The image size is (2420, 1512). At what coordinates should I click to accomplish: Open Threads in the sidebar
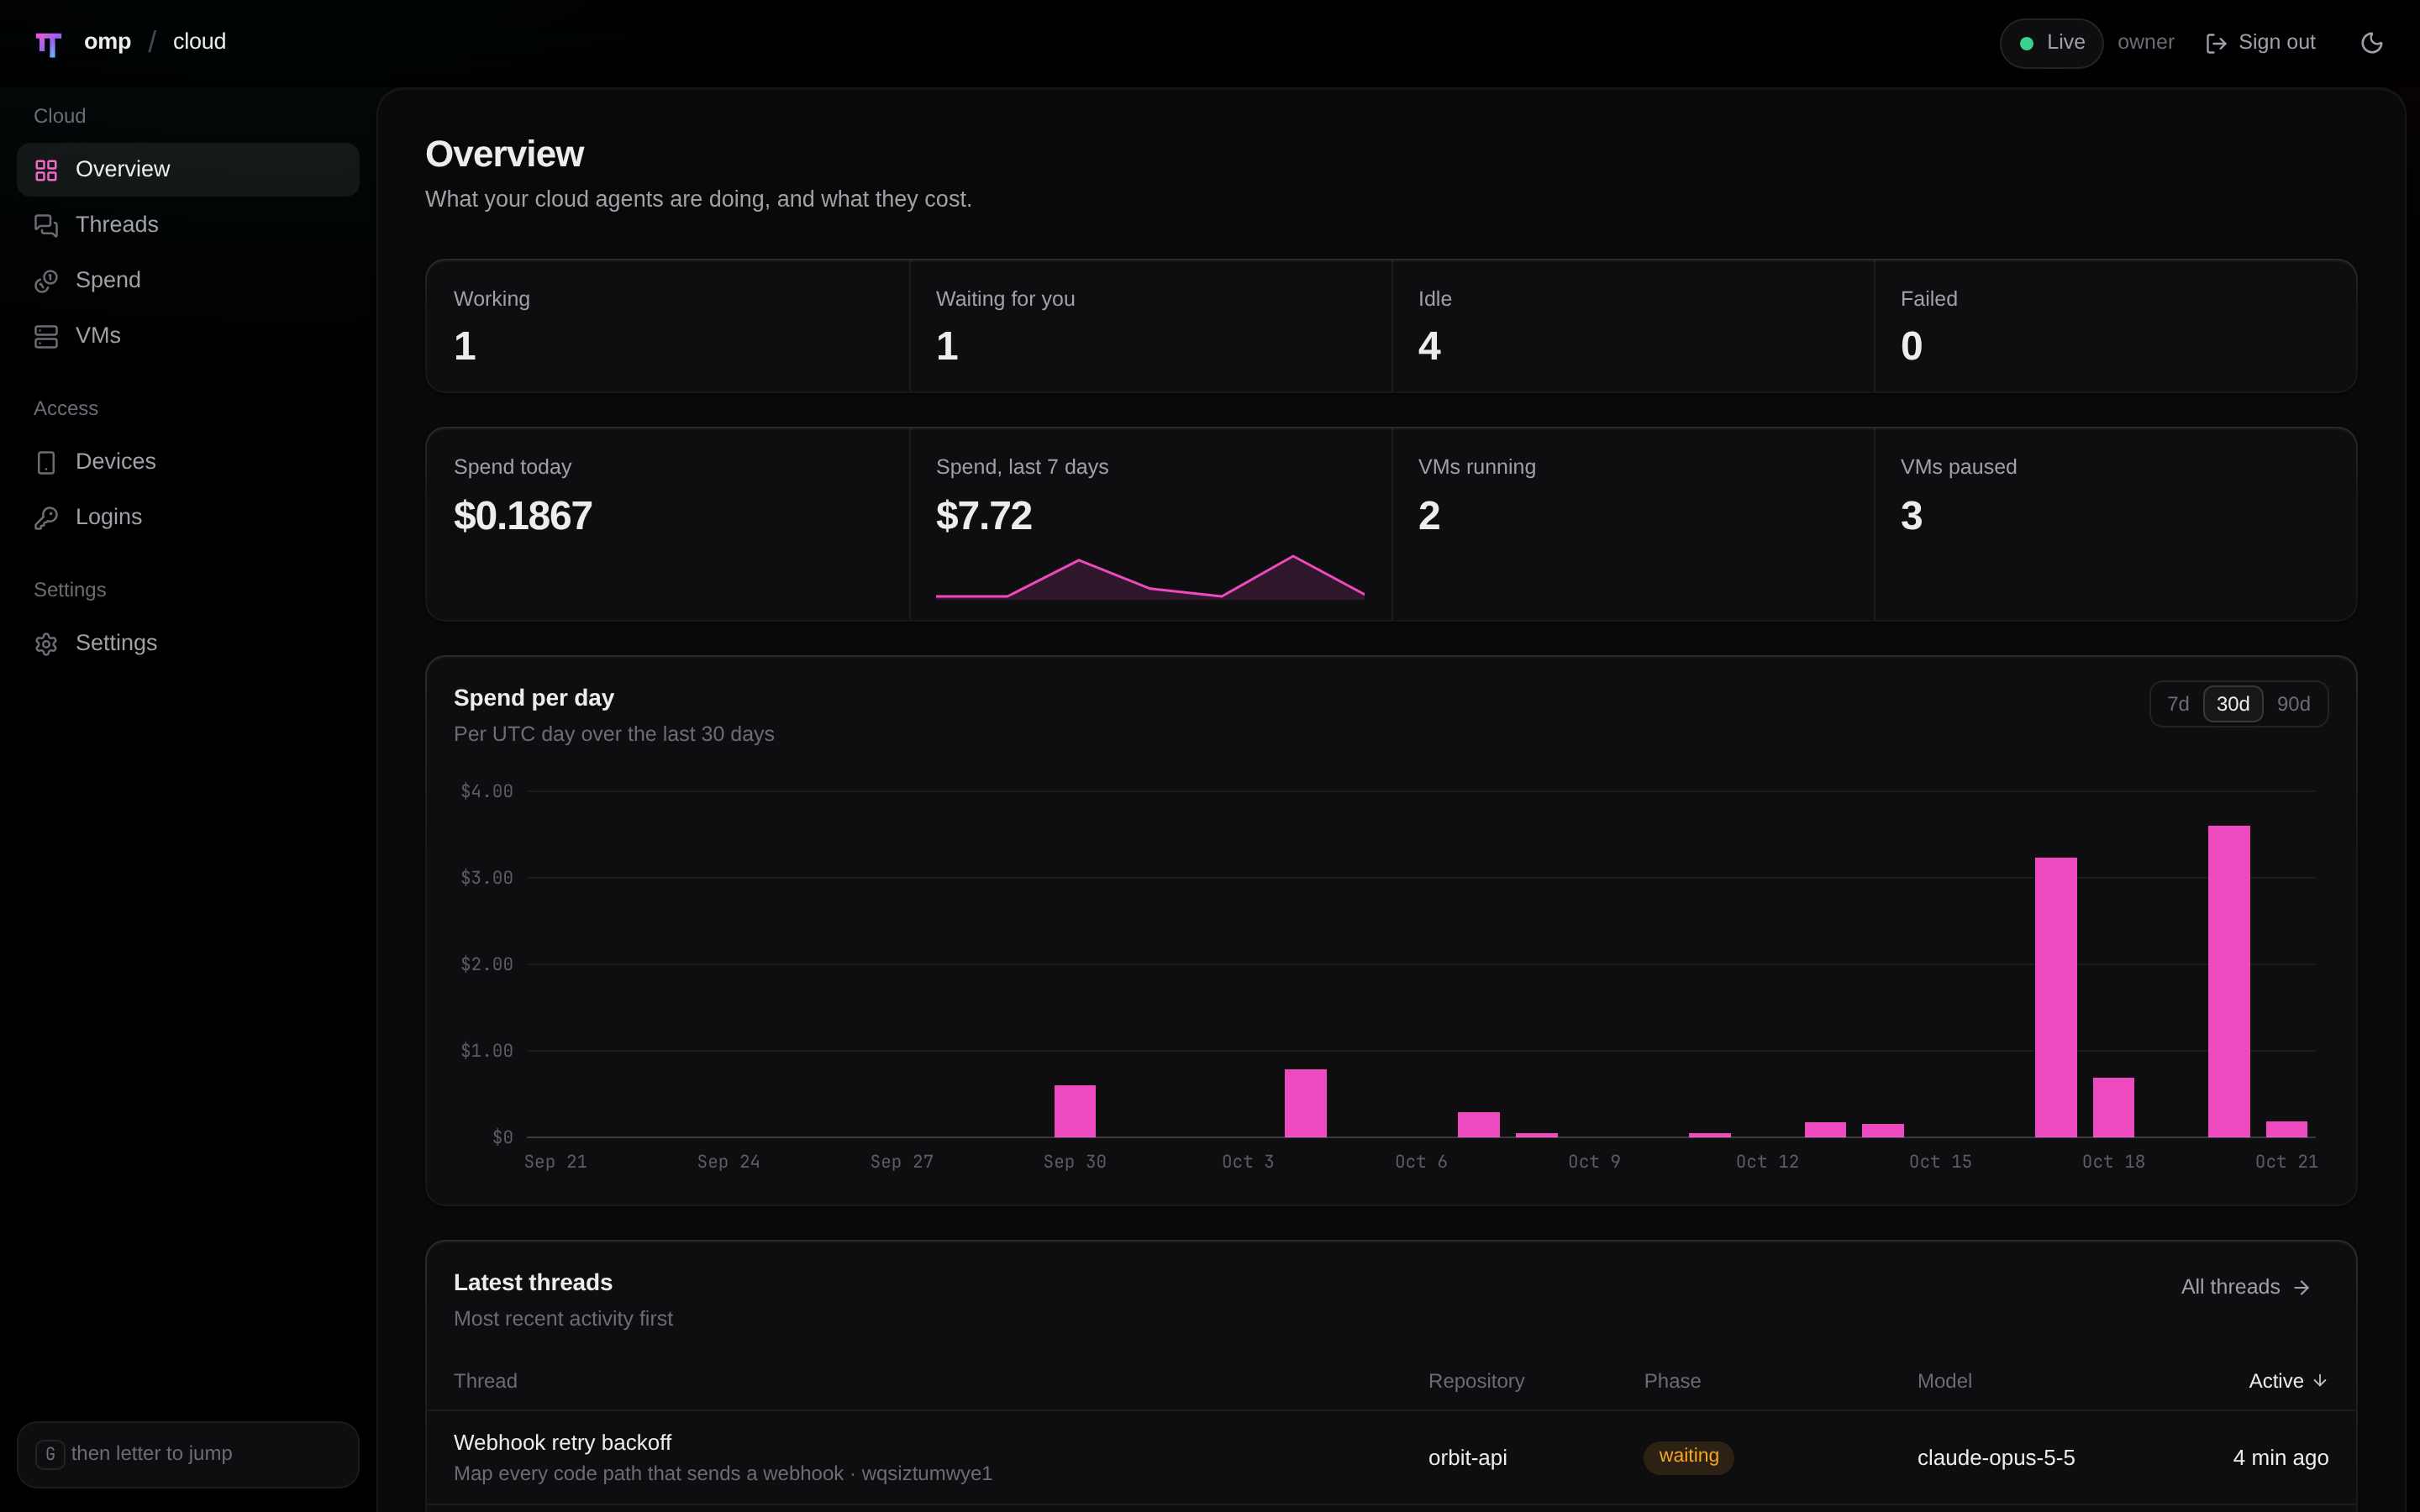tap(188, 225)
